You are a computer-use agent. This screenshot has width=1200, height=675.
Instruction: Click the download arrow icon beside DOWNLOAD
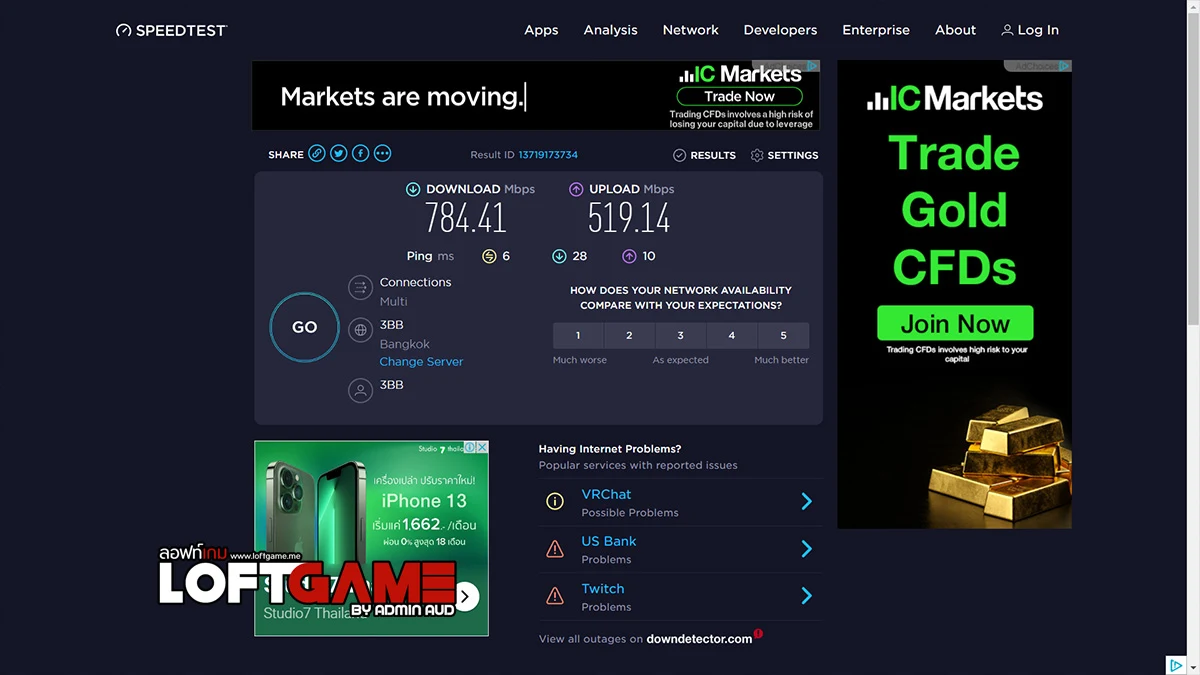pos(413,189)
